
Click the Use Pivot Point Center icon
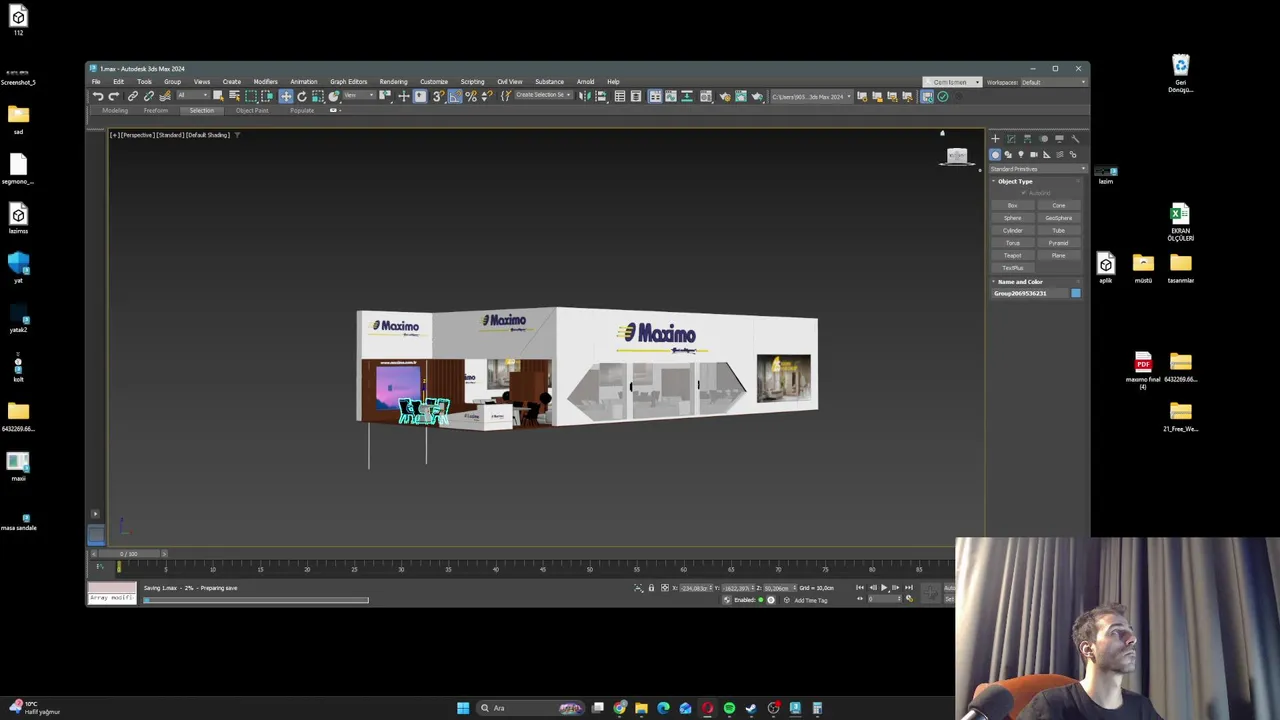[385, 96]
